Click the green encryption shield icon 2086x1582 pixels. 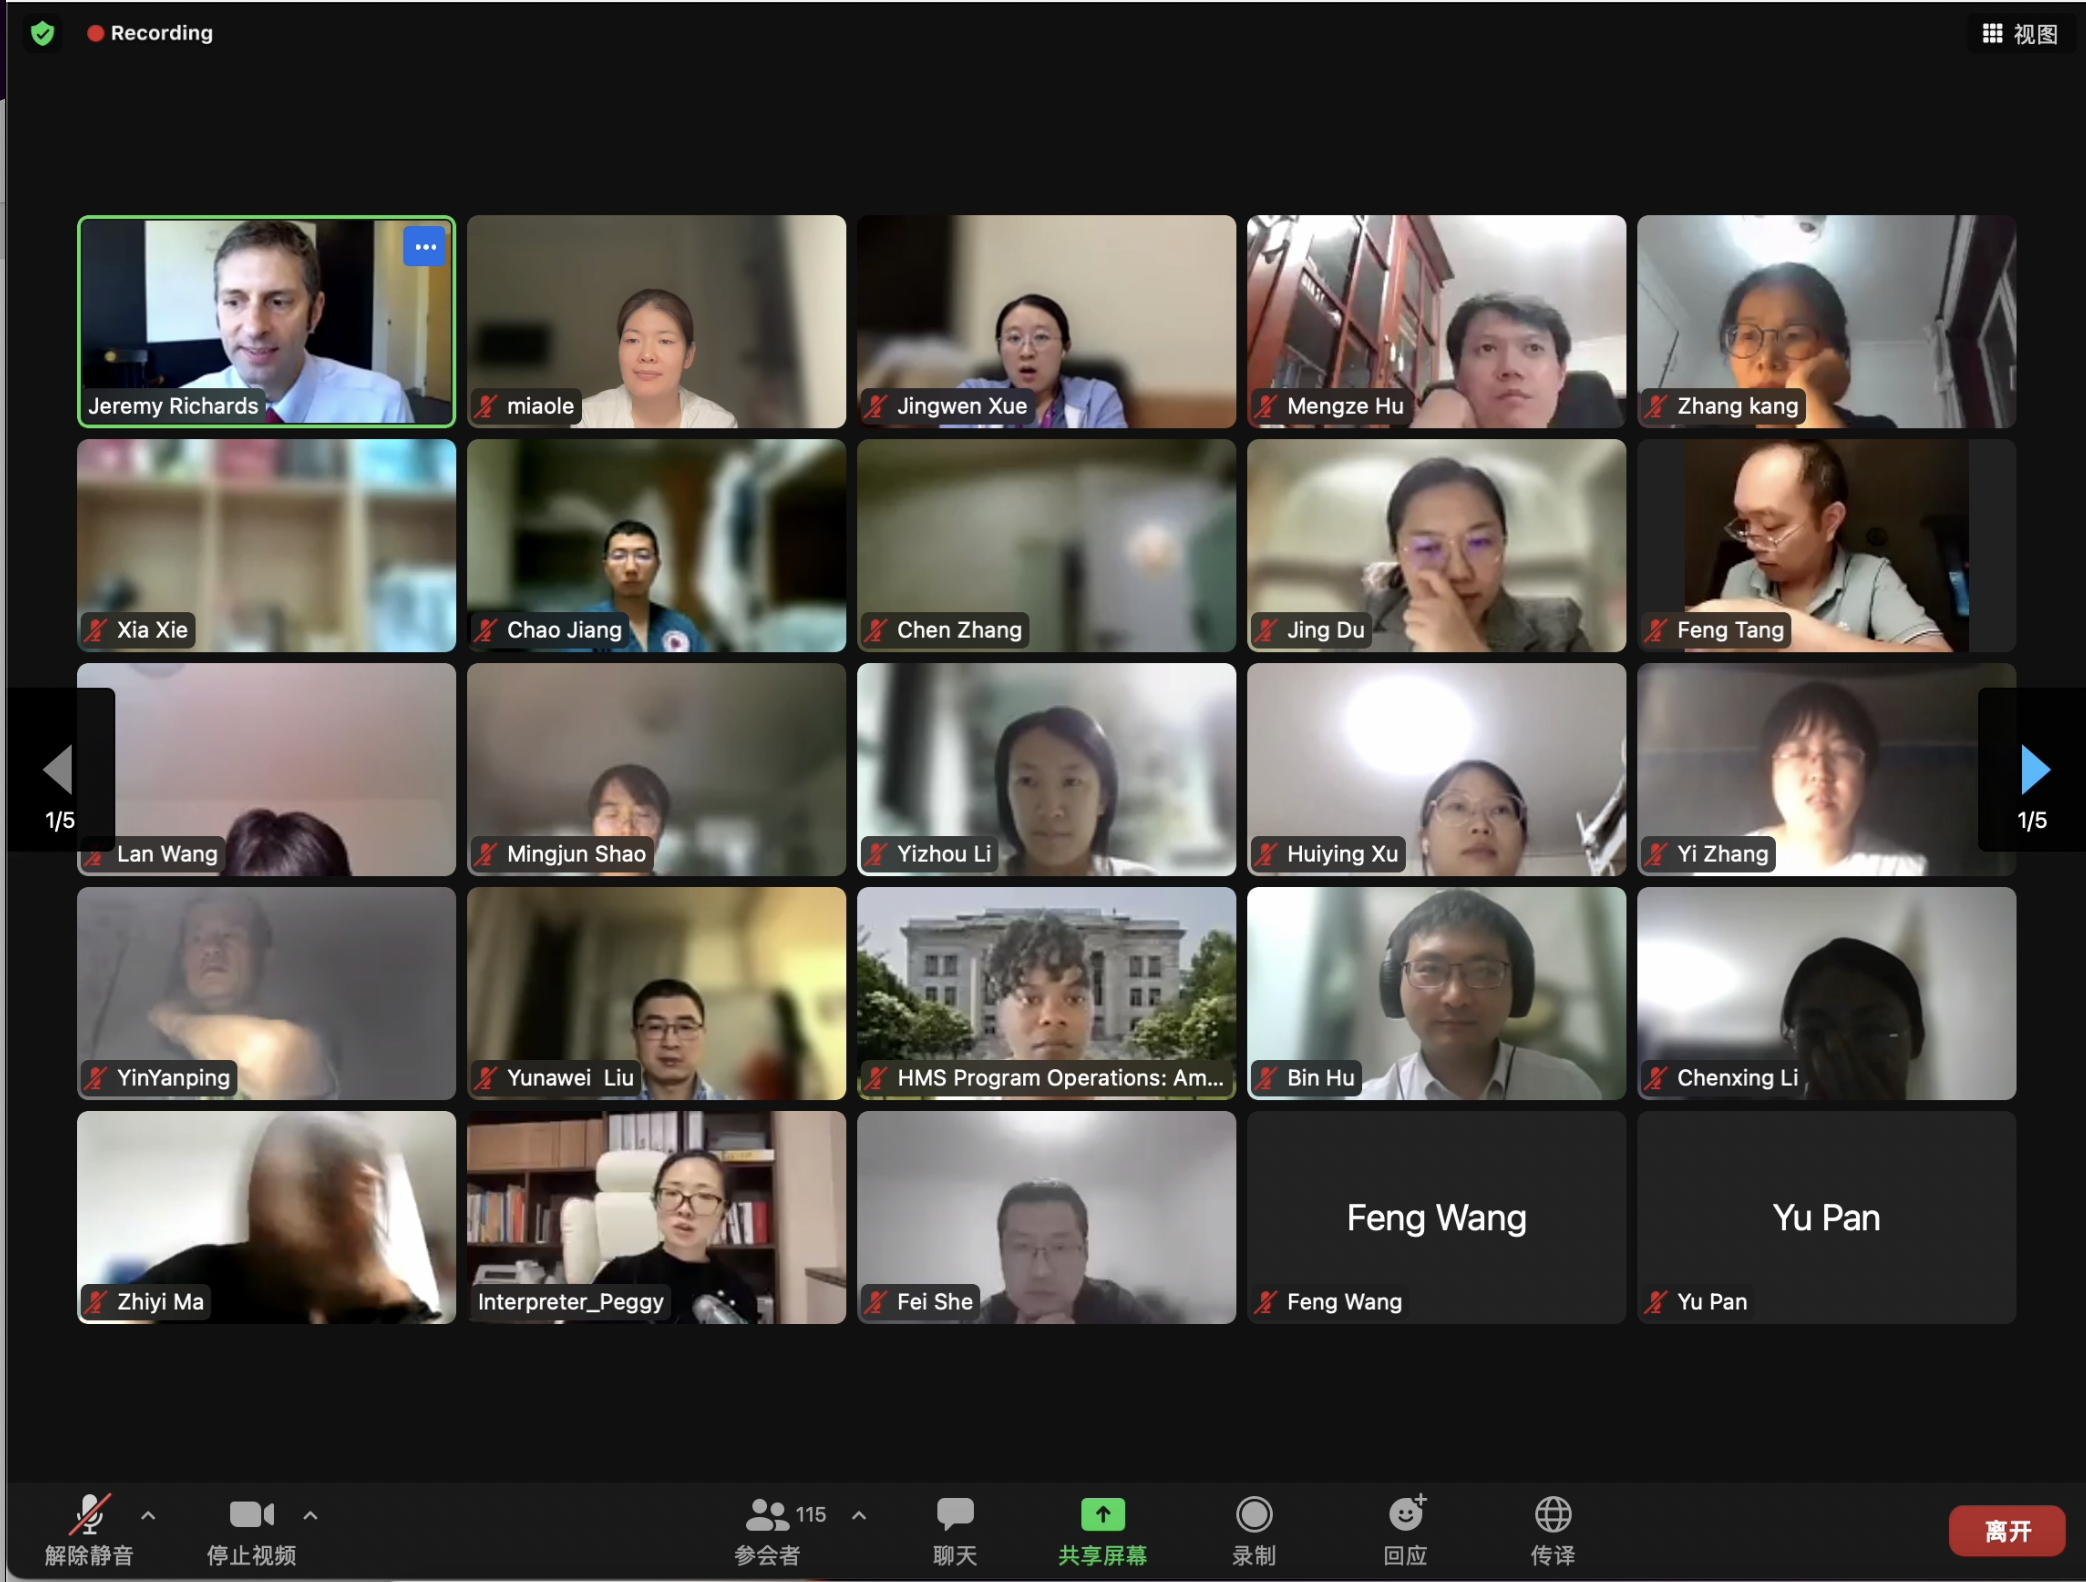coord(42,34)
